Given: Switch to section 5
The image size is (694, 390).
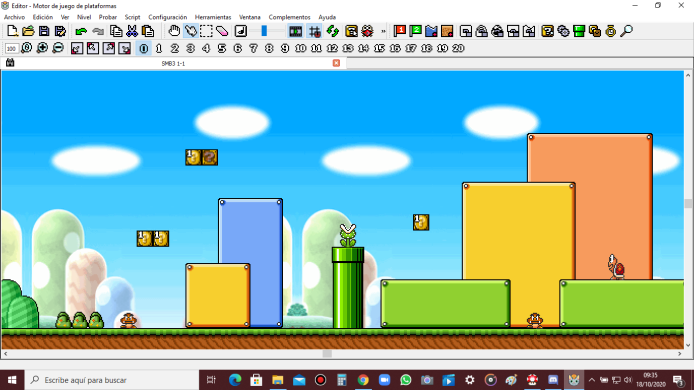Looking at the screenshot, I should (222, 48).
